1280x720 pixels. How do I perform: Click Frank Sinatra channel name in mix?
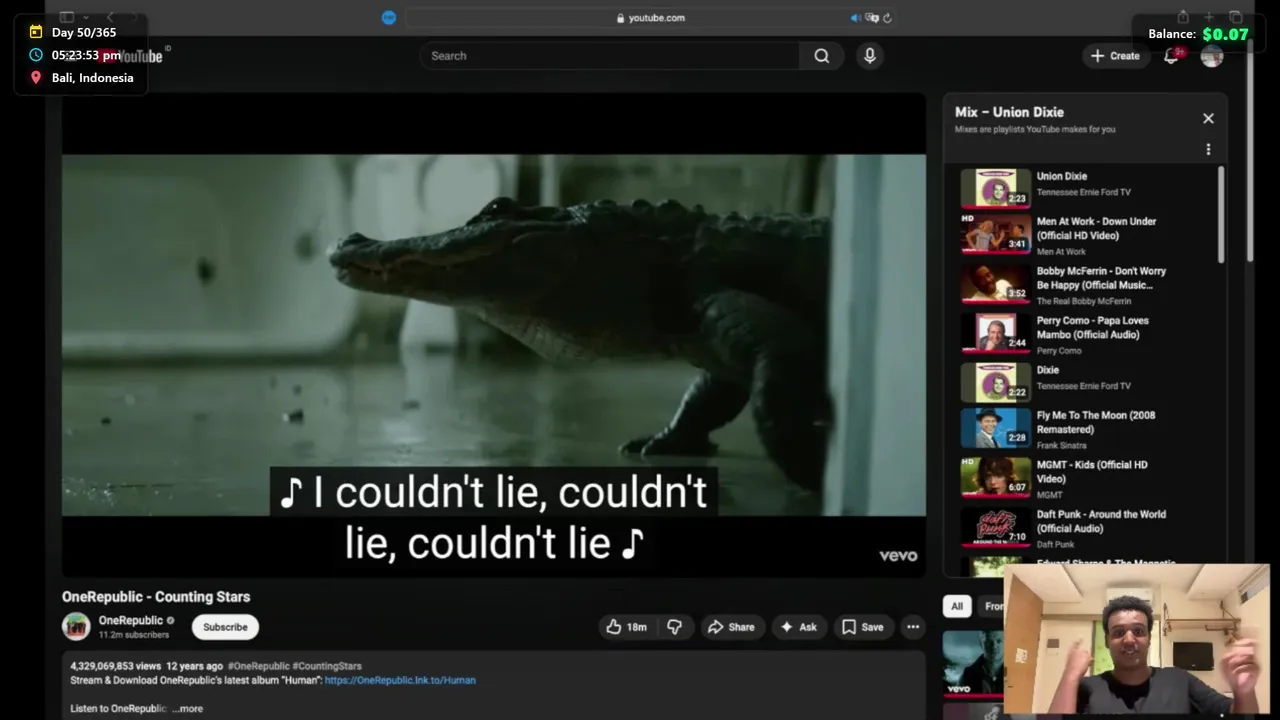point(1061,445)
